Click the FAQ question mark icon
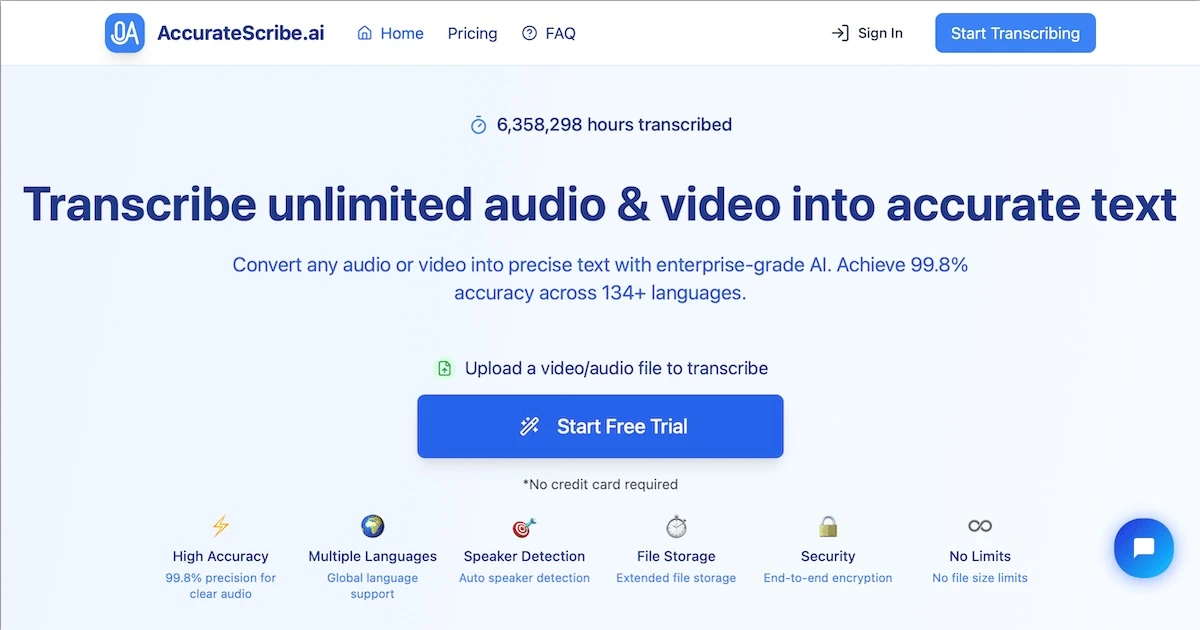This screenshot has height=630, width=1200. [527, 33]
